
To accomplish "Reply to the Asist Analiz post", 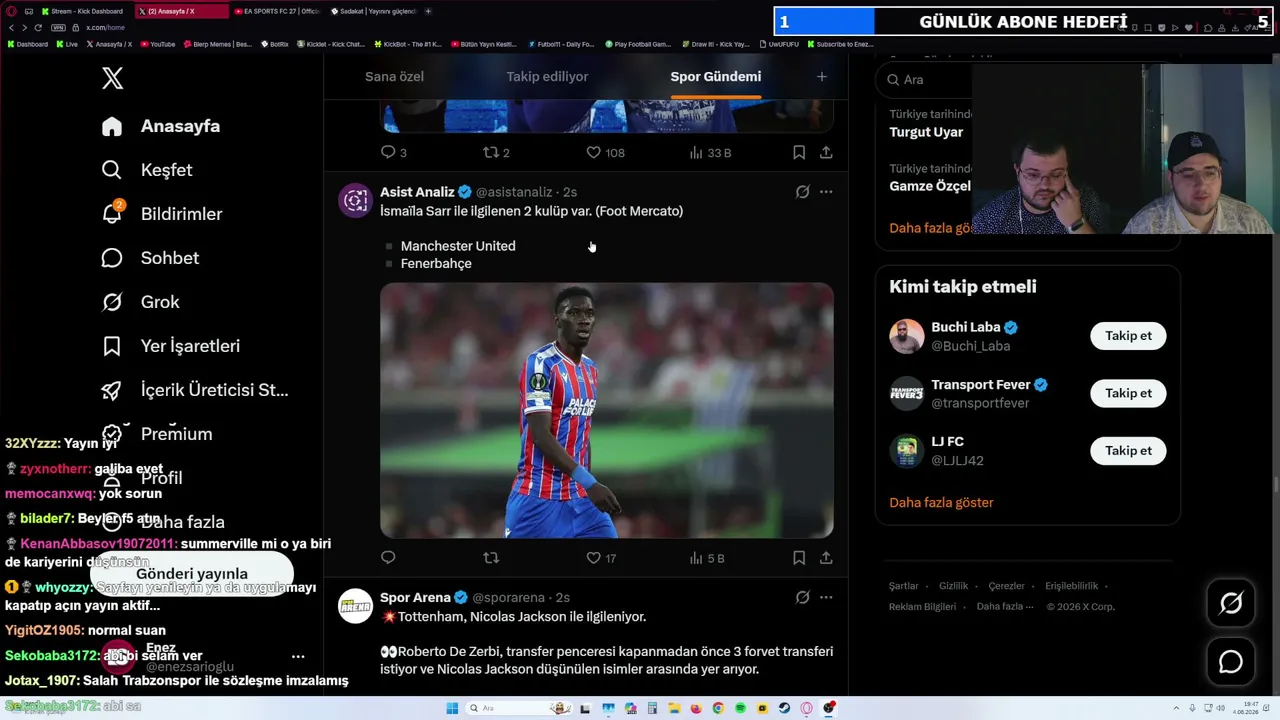I will (388, 558).
